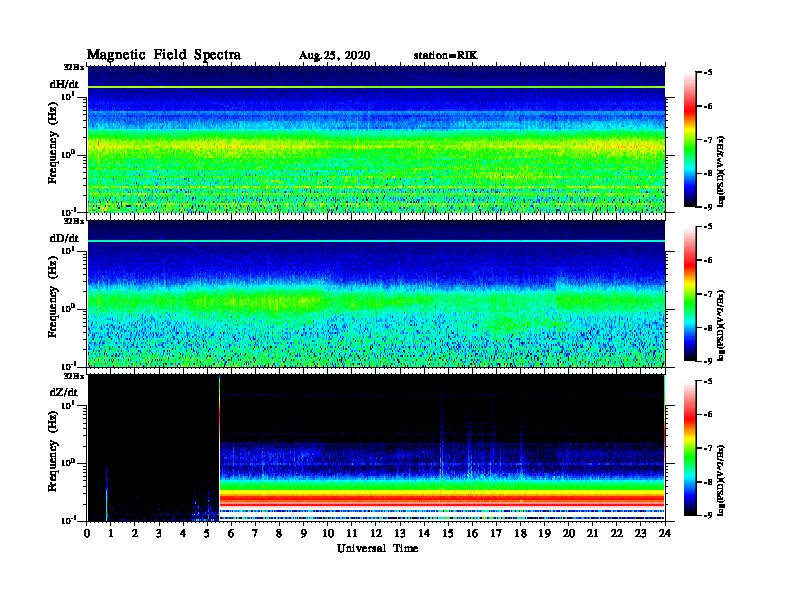Click the dZ/dt panel colorbar
This screenshot has width=792, height=612.
[689, 448]
